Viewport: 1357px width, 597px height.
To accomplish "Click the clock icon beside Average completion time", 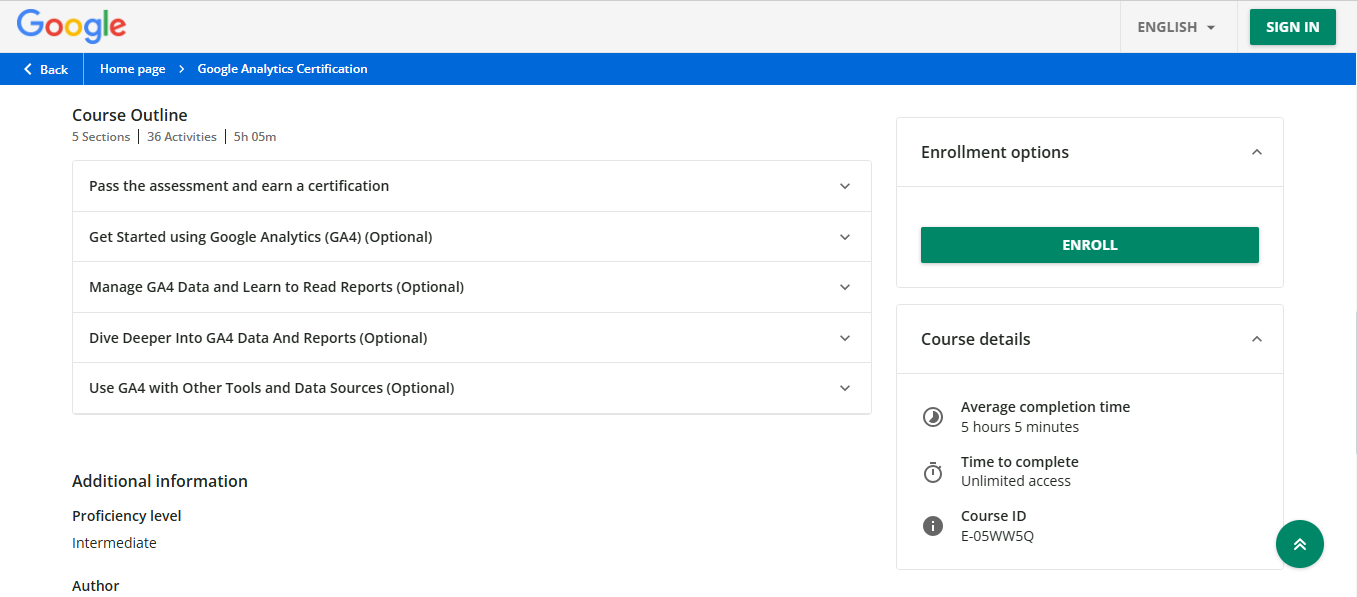I will (x=932, y=416).
